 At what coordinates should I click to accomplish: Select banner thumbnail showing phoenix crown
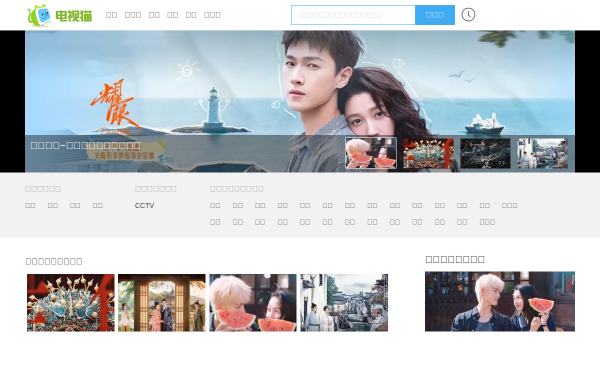pos(428,153)
